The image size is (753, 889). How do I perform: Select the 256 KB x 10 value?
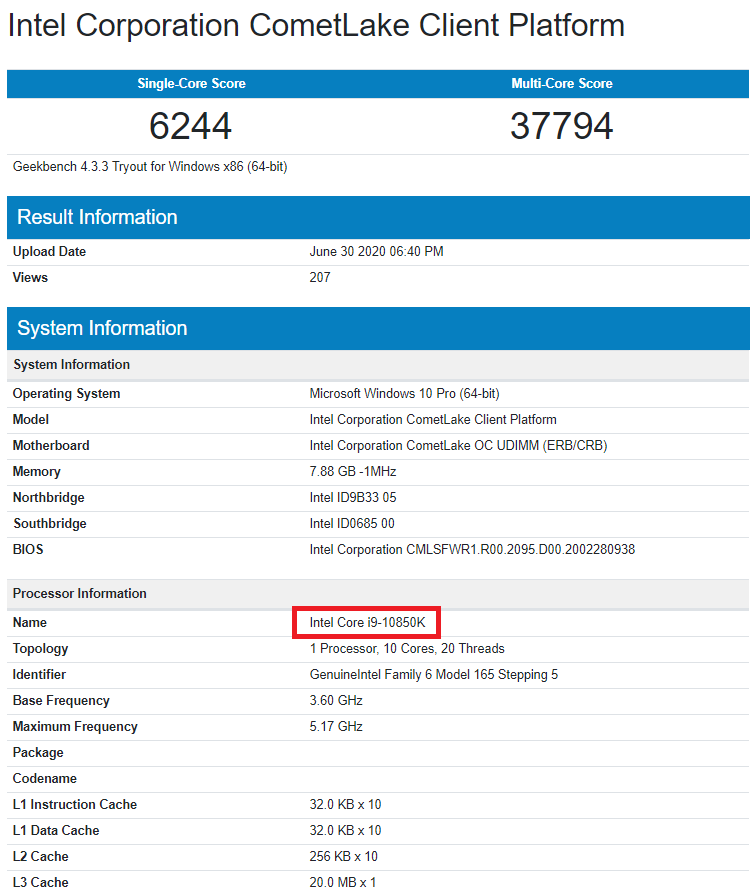(344, 857)
